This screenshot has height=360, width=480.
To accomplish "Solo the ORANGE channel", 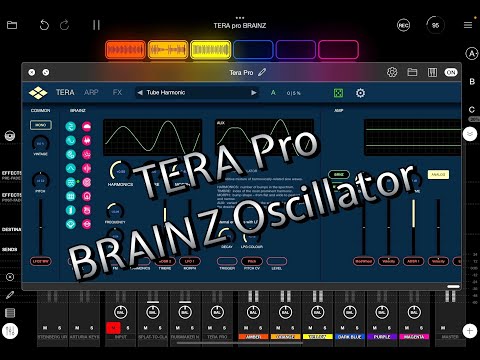I will click(x=293, y=328).
